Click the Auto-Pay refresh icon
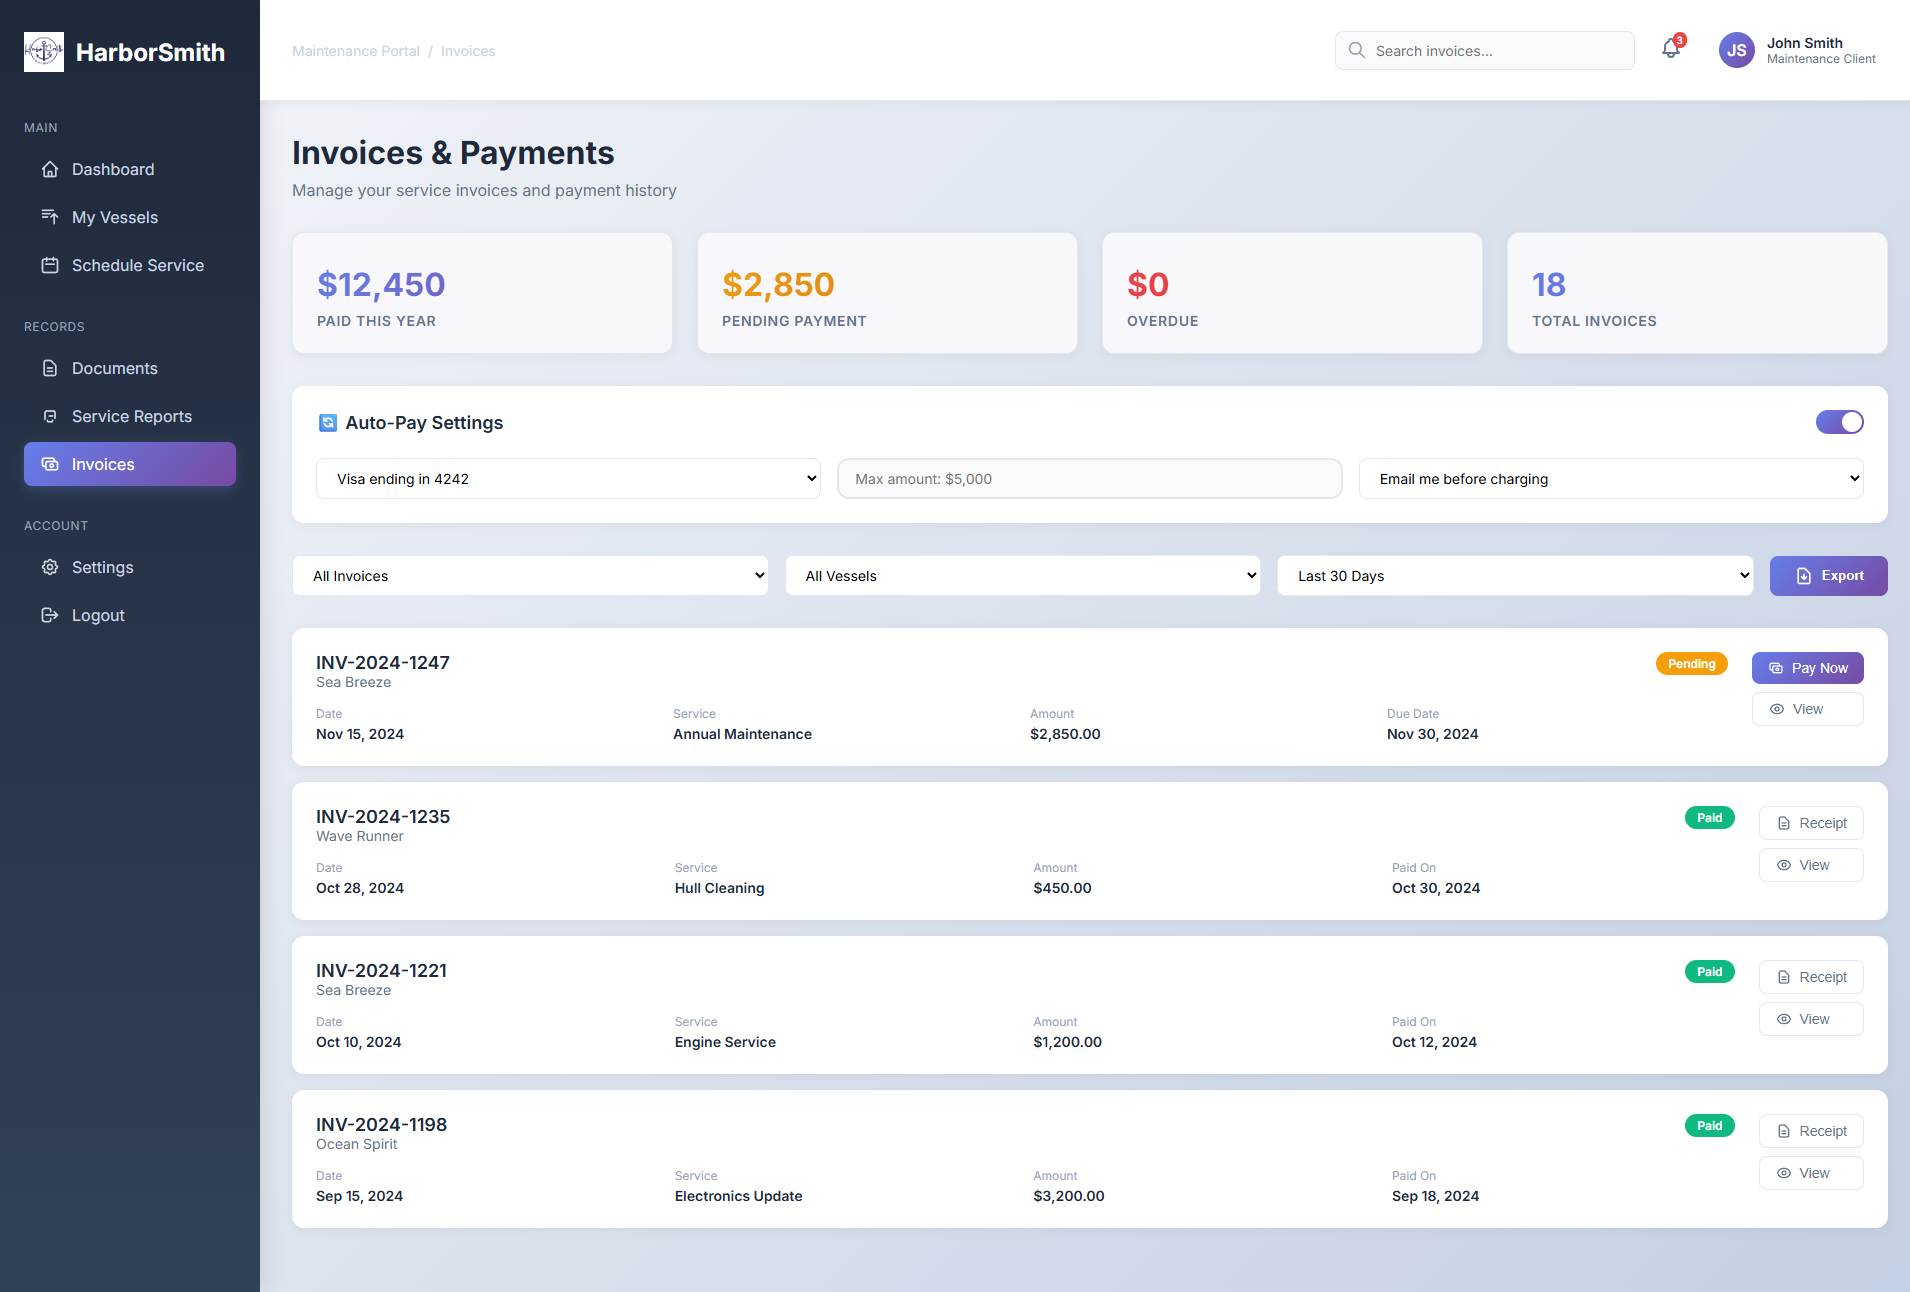Image resolution: width=1910 pixels, height=1292 pixels. click(x=327, y=423)
